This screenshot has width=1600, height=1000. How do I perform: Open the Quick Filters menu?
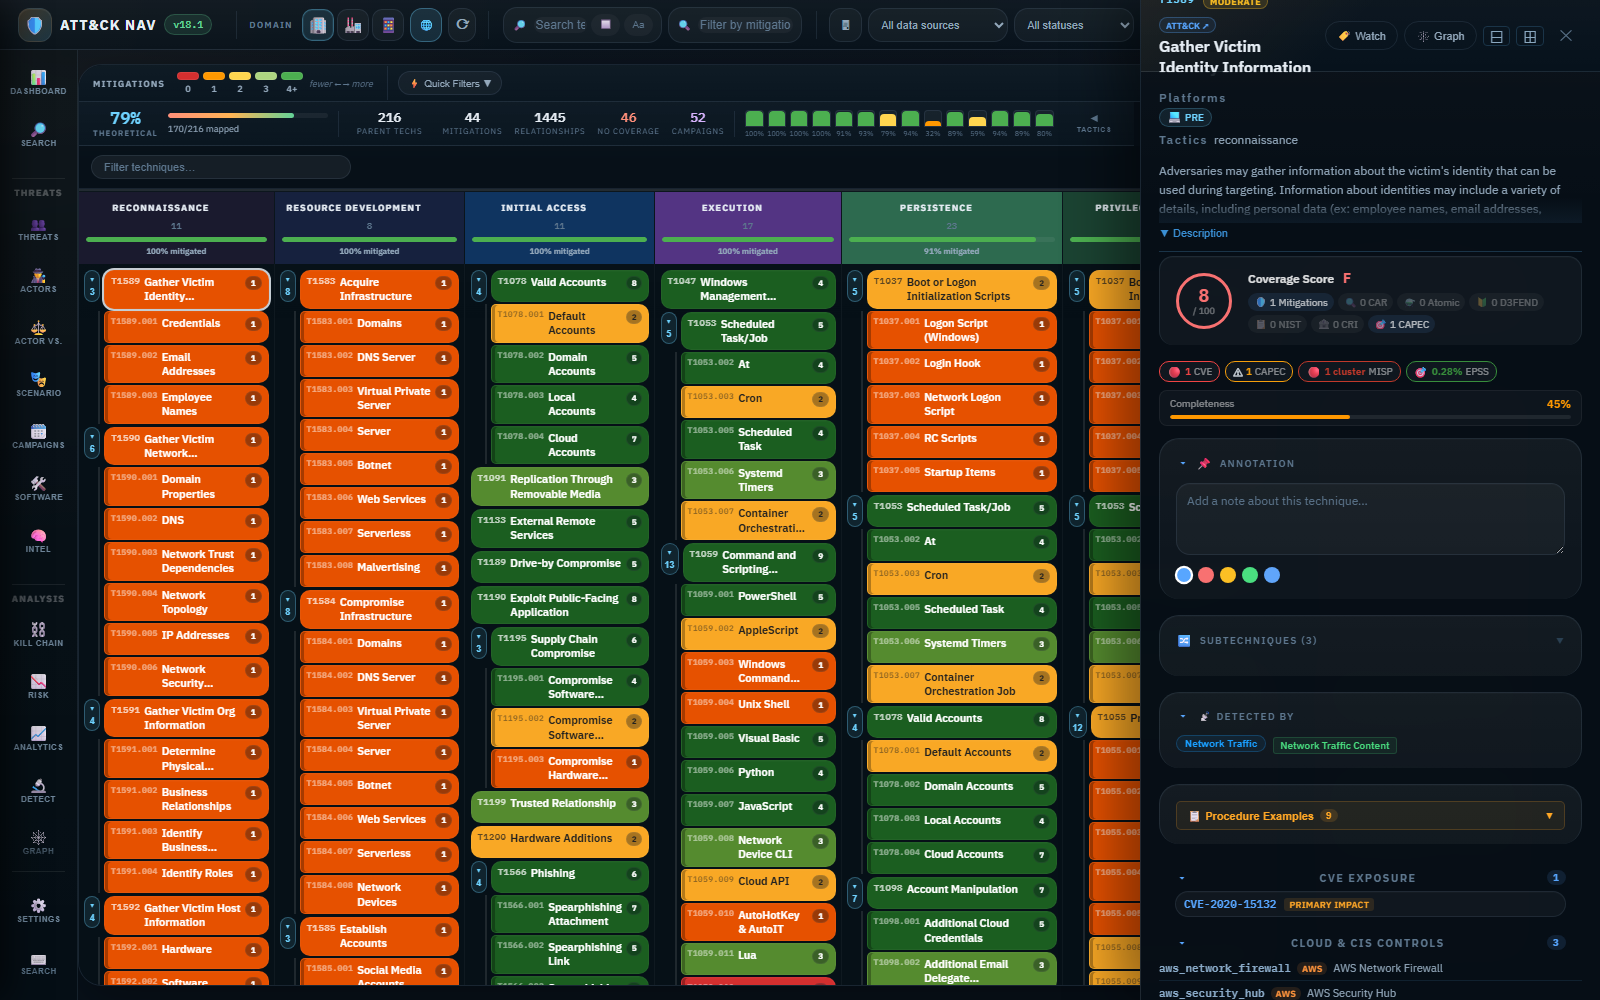coord(449,83)
